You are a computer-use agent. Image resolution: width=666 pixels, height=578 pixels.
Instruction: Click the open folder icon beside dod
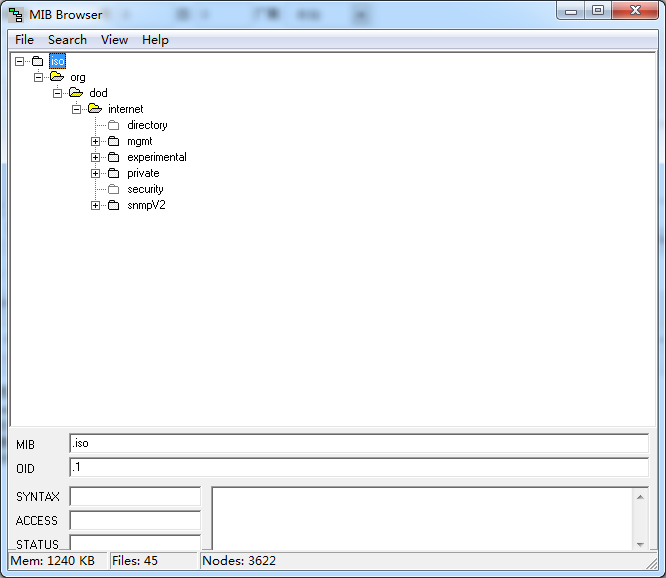pos(76,93)
